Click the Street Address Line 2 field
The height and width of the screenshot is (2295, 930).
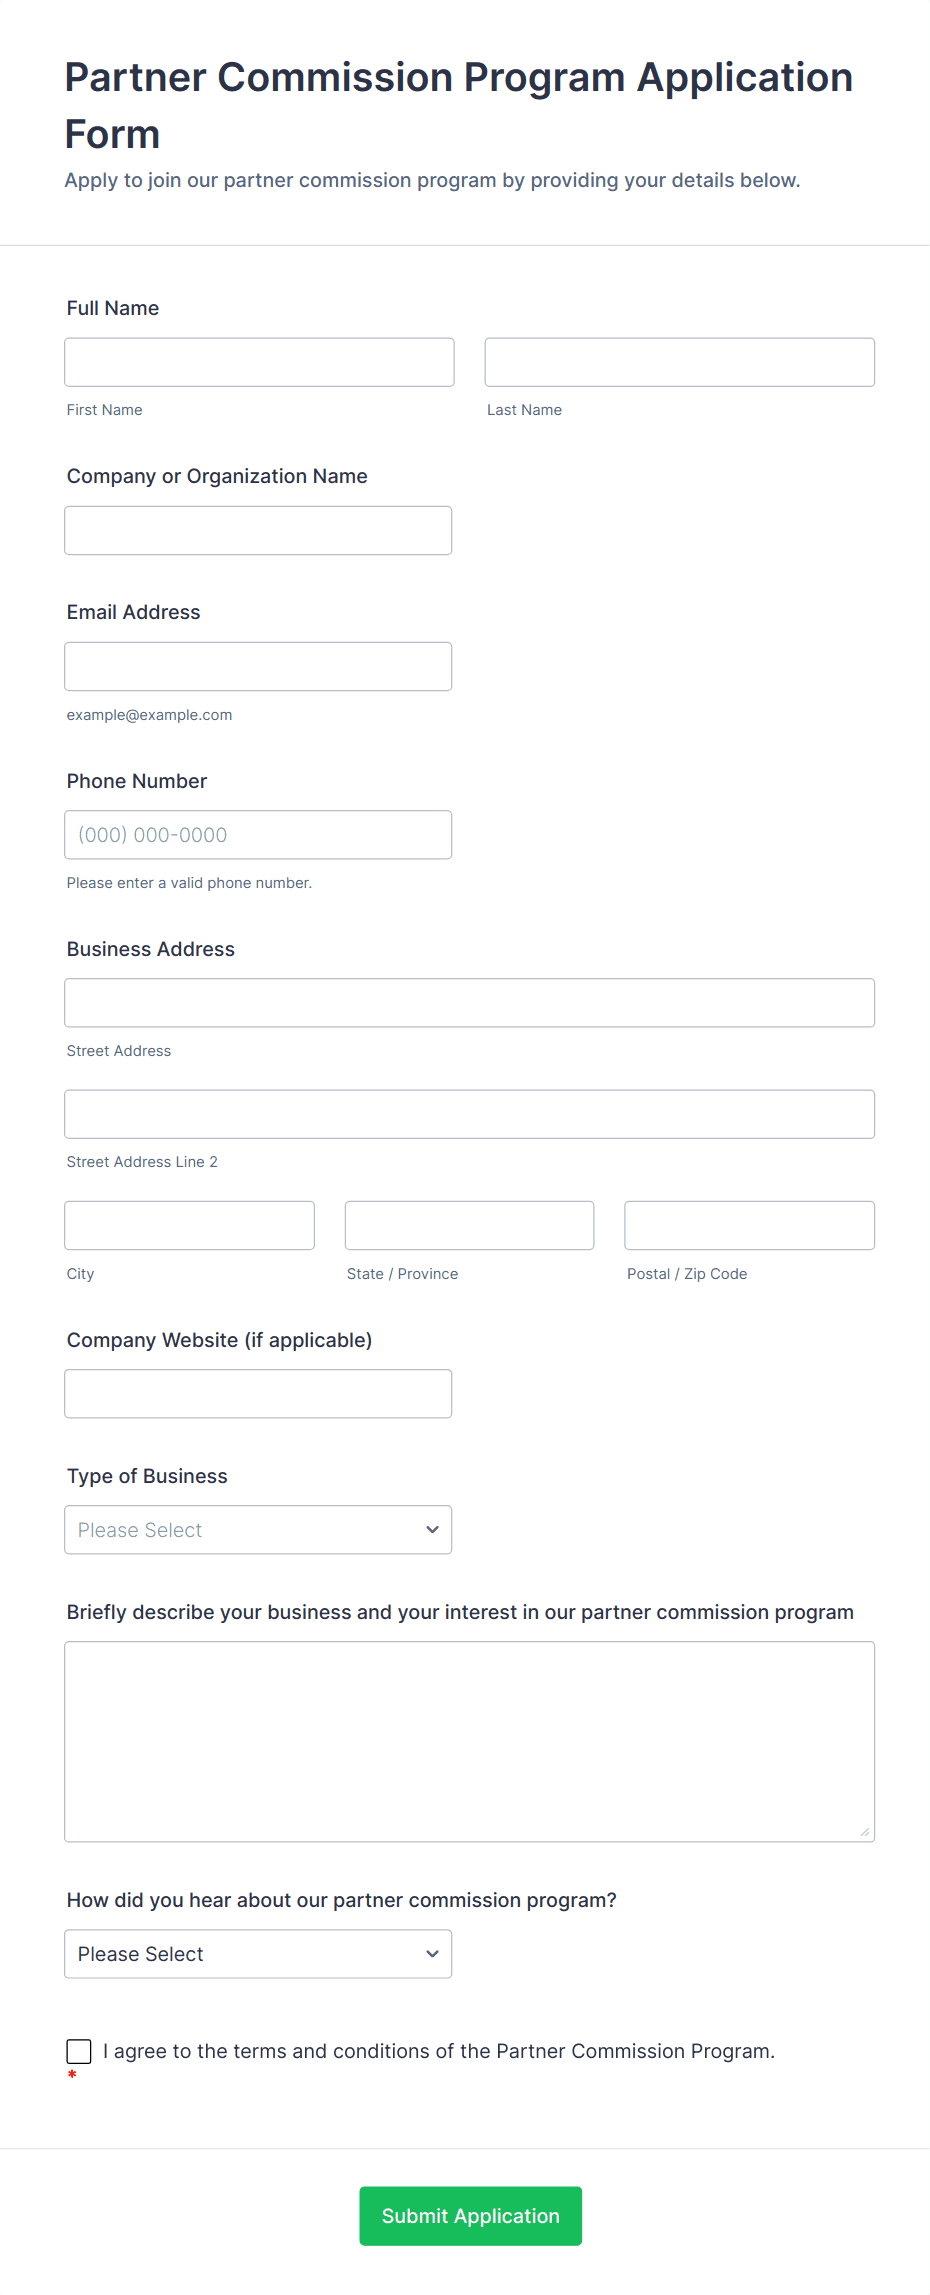pyautogui.click(x=469, y=1114)
